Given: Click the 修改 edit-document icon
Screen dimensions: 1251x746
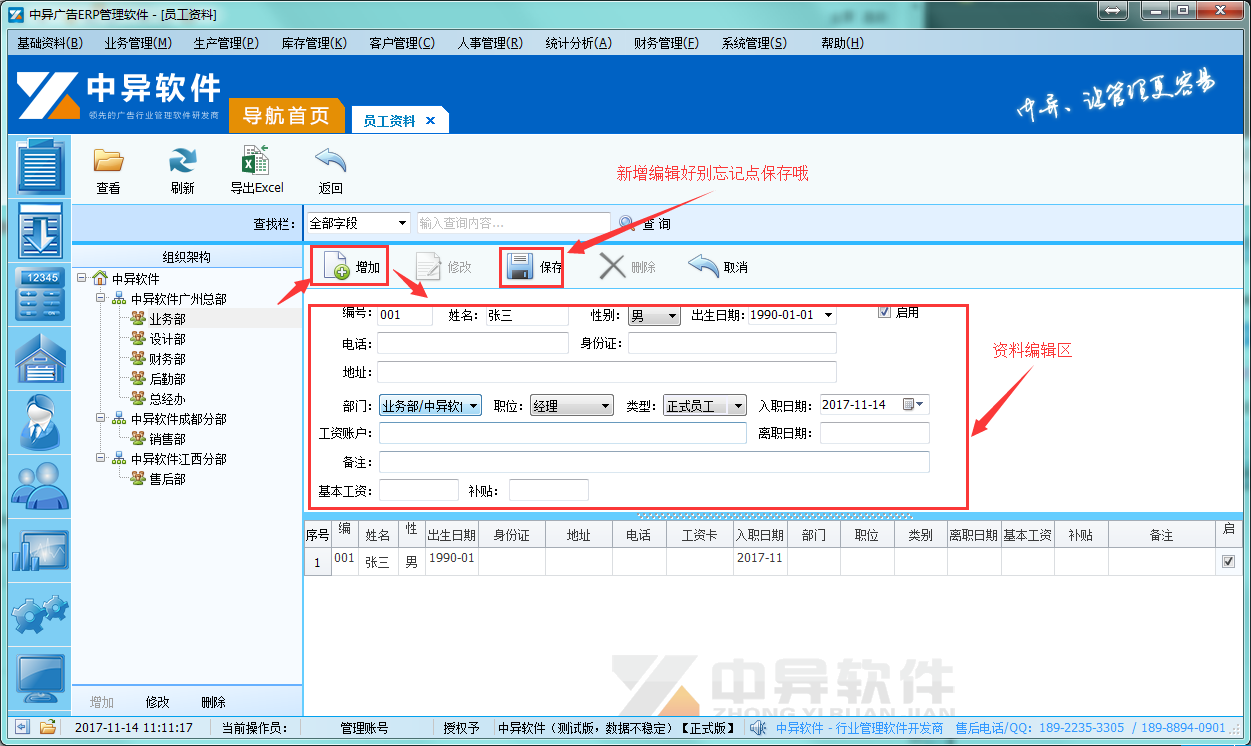Looking at the screenshot, I should (429, 267).
